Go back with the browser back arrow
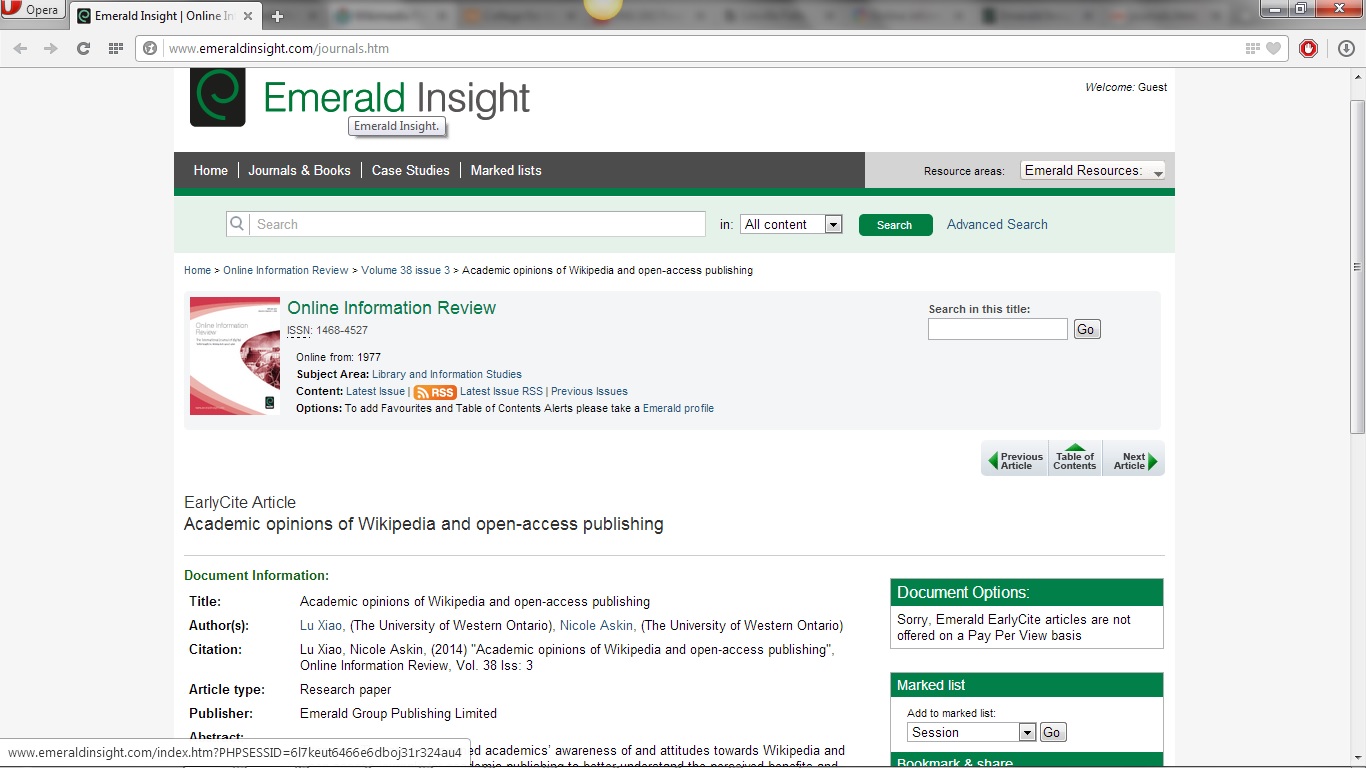1366x768 pixels. [20, 48]
